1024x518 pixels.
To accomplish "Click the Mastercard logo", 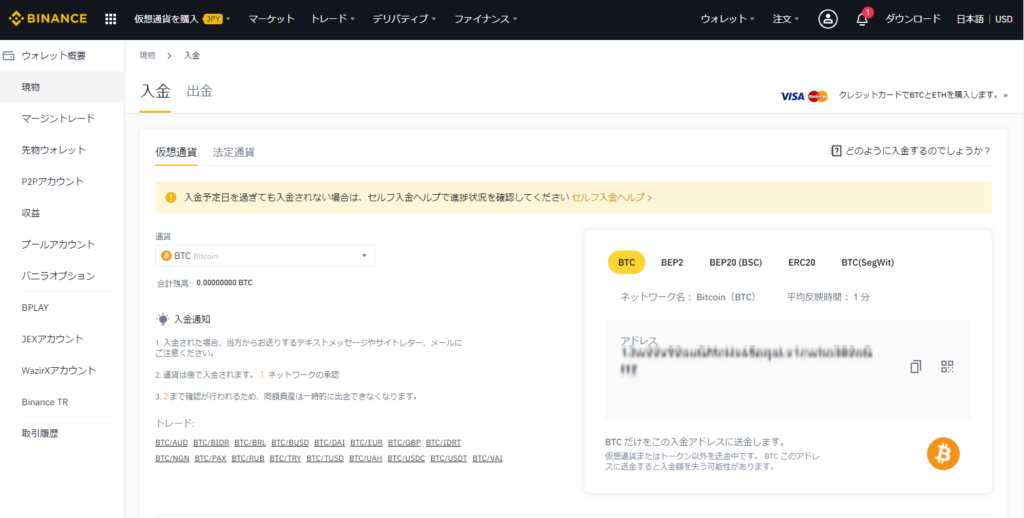I will pyautogui.click(x=818, y=96).
